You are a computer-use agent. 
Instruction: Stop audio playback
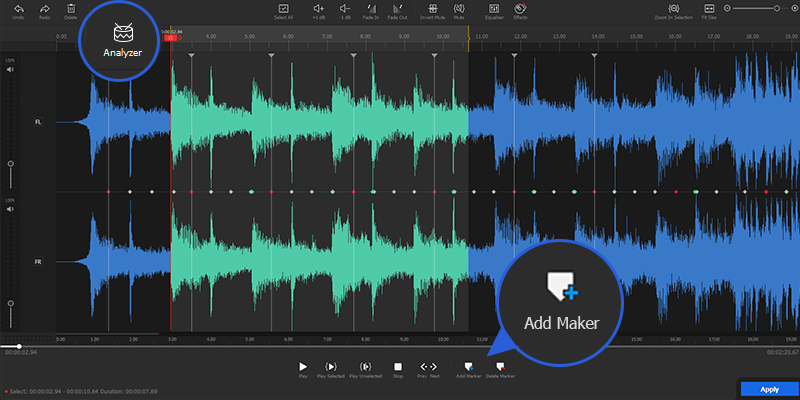click(397, 367)
